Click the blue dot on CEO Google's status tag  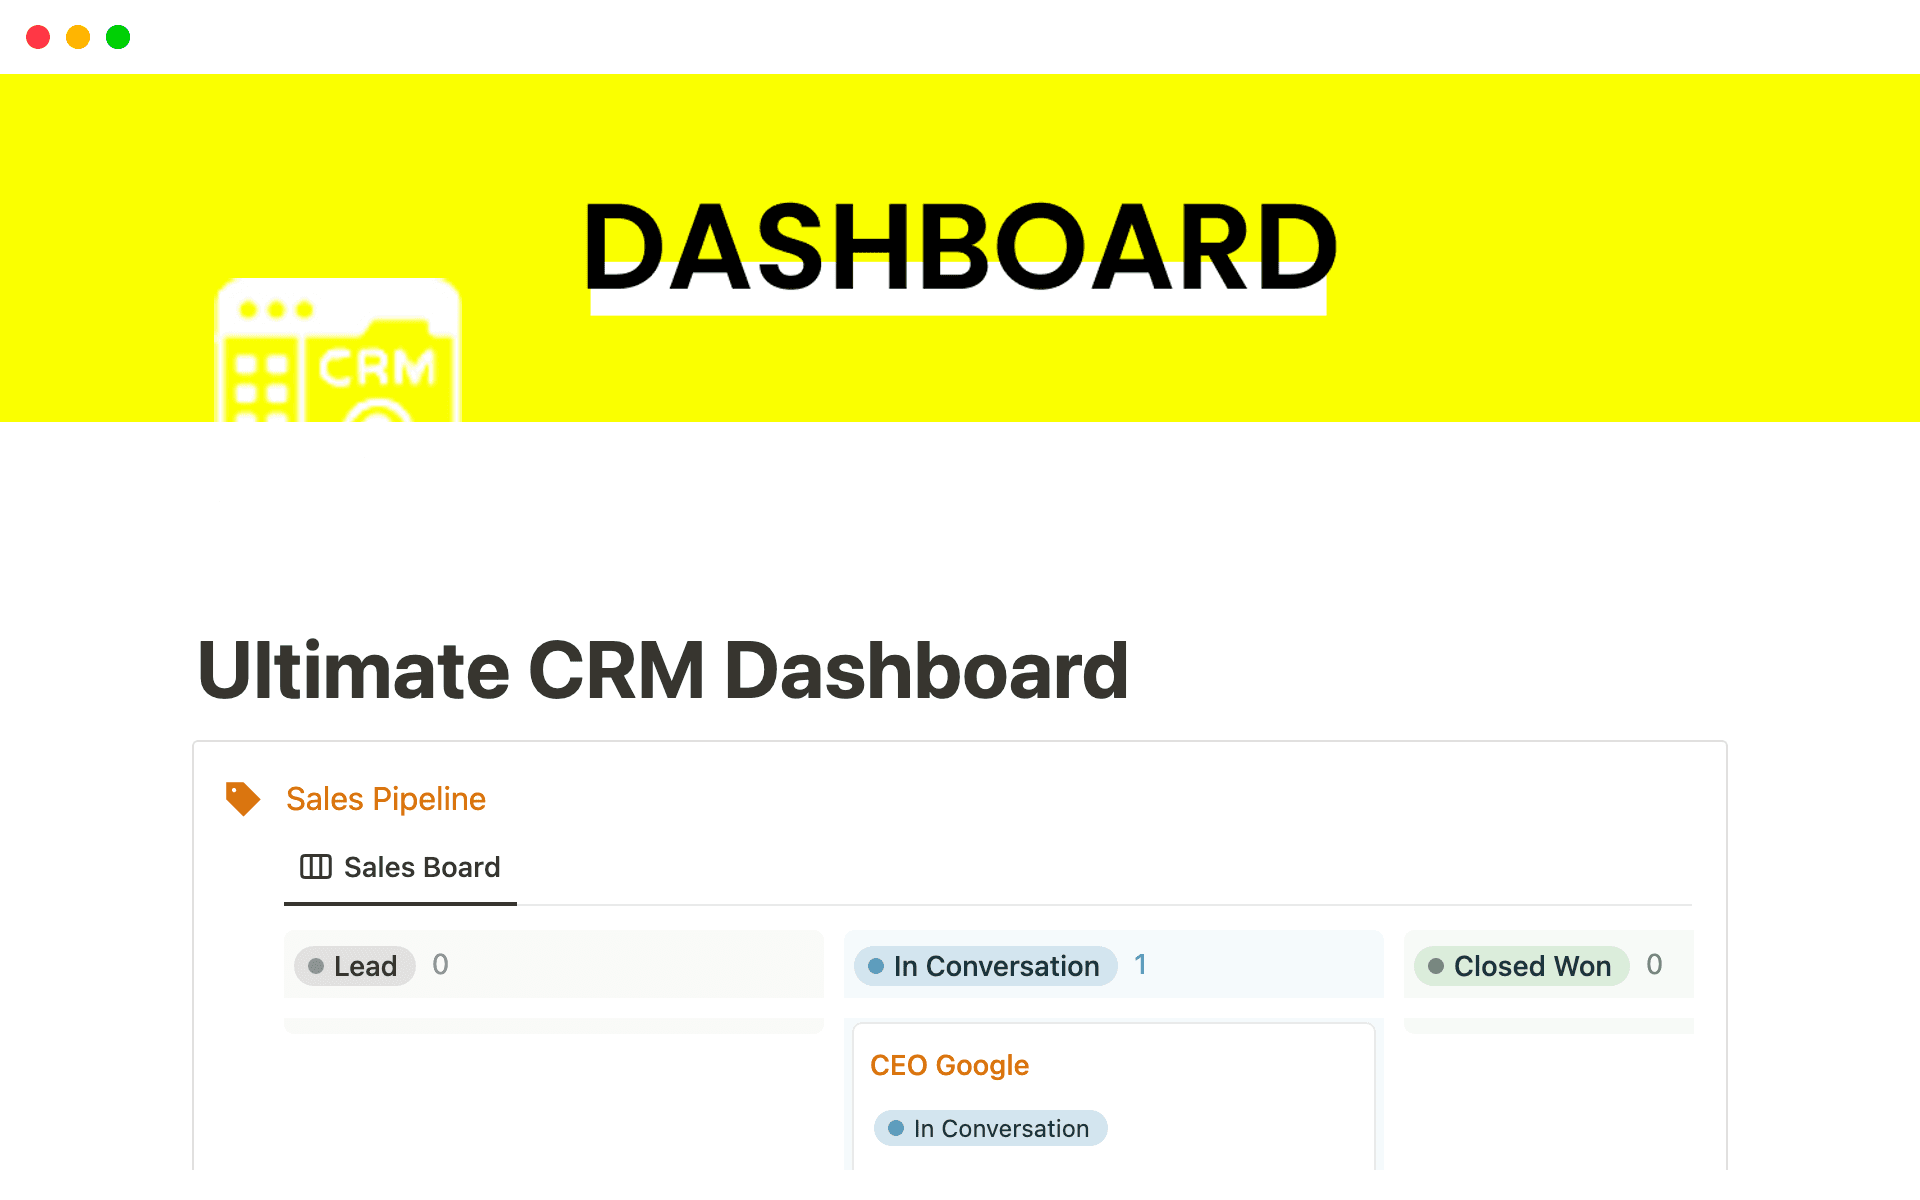tap(896, 1128)
